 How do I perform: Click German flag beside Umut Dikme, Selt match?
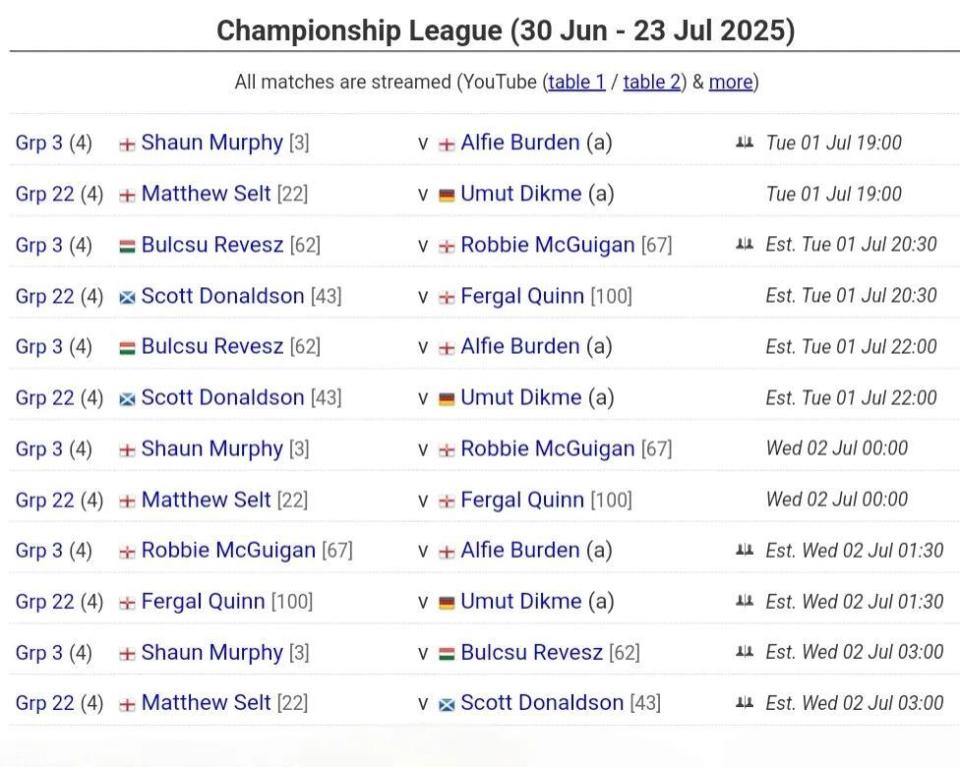click(447, 195)
